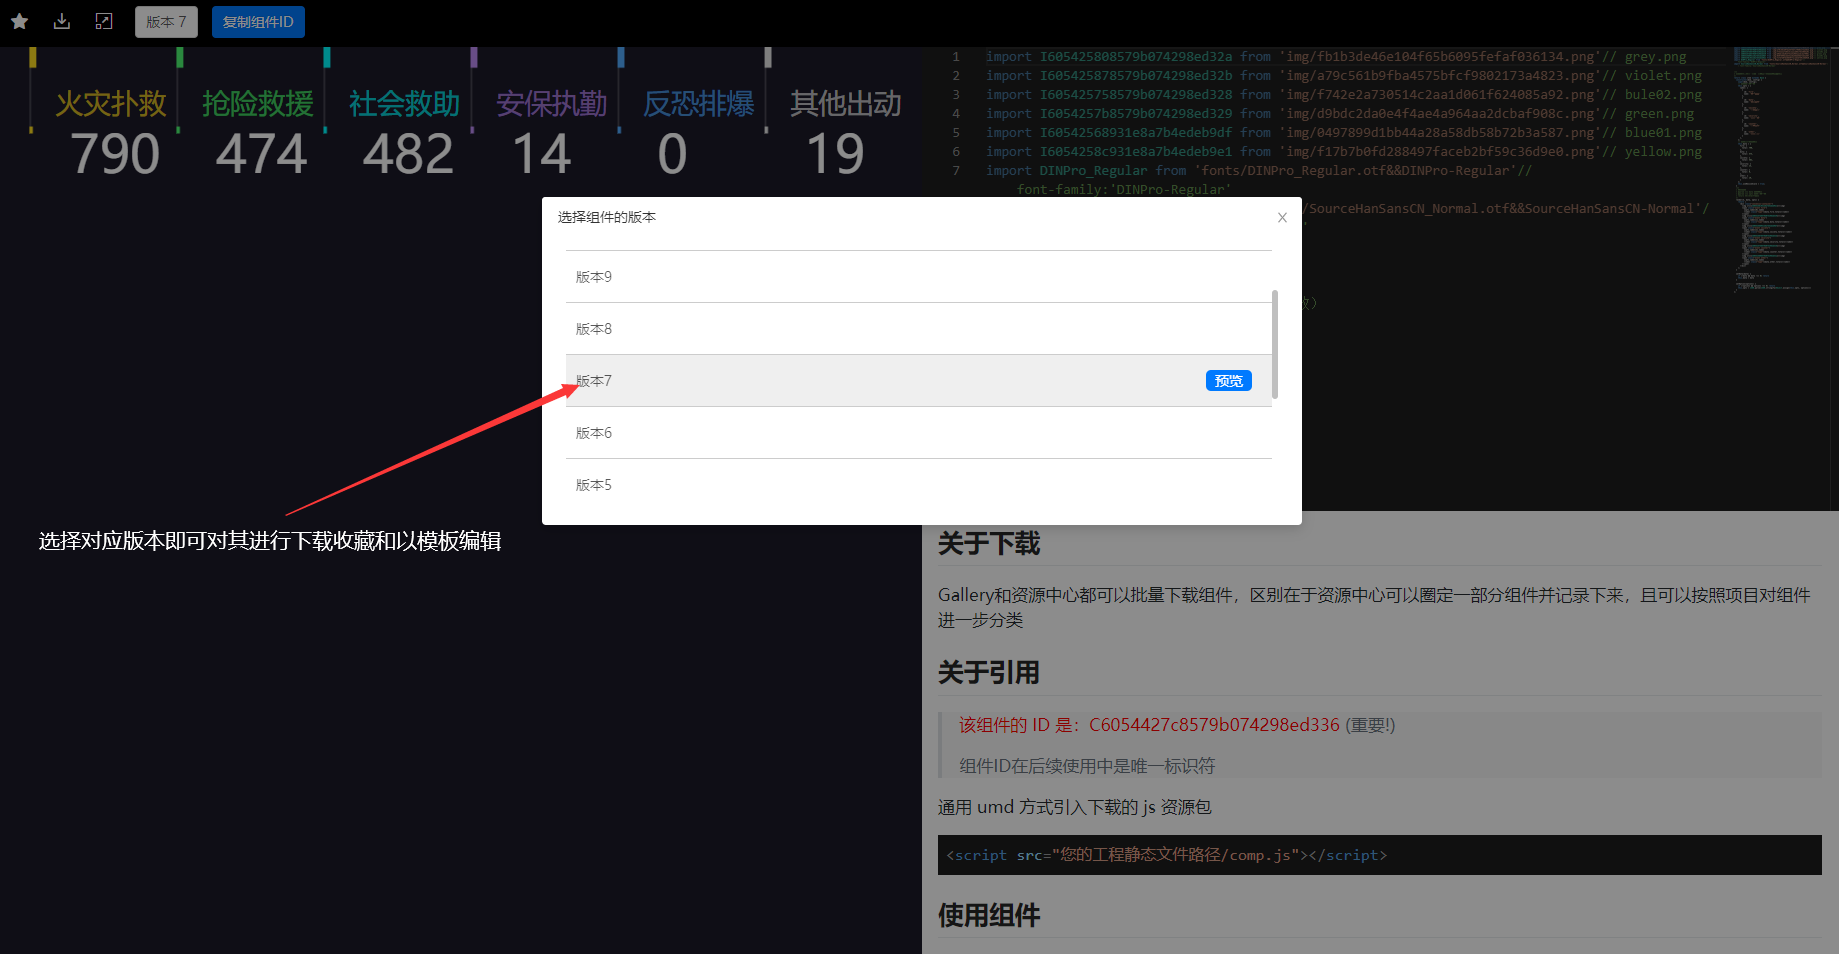Viewport: 1839px width, 954px height.
Task: Select 版本5 in the version list
Action: coord(918,485)
